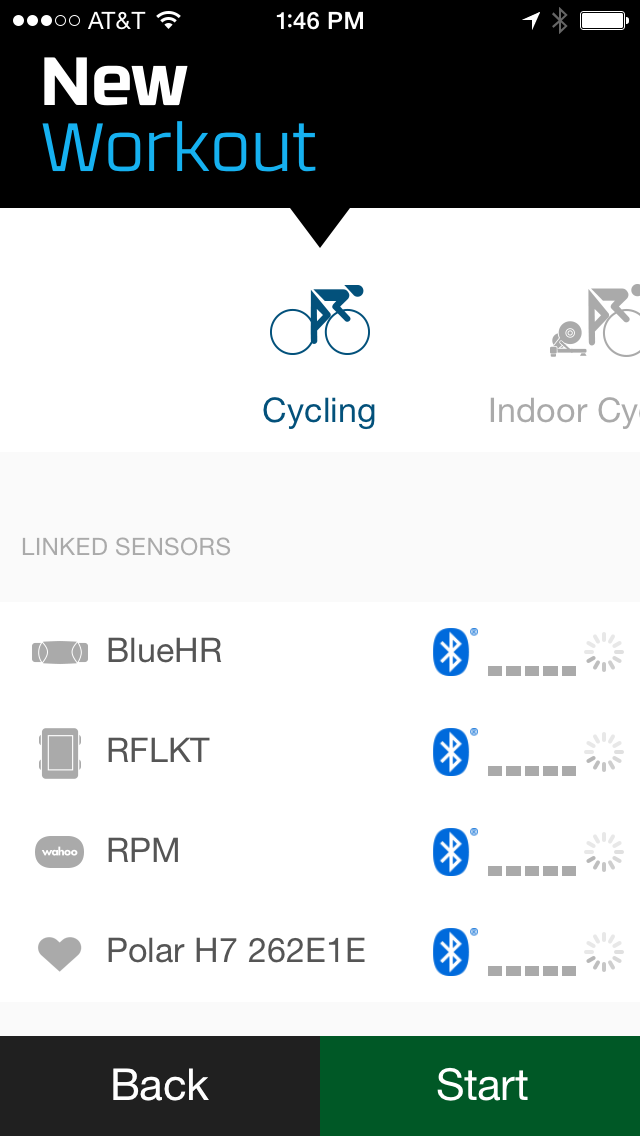
Task: Select the Cycling bicycle icon
Action: coord(320,320)
